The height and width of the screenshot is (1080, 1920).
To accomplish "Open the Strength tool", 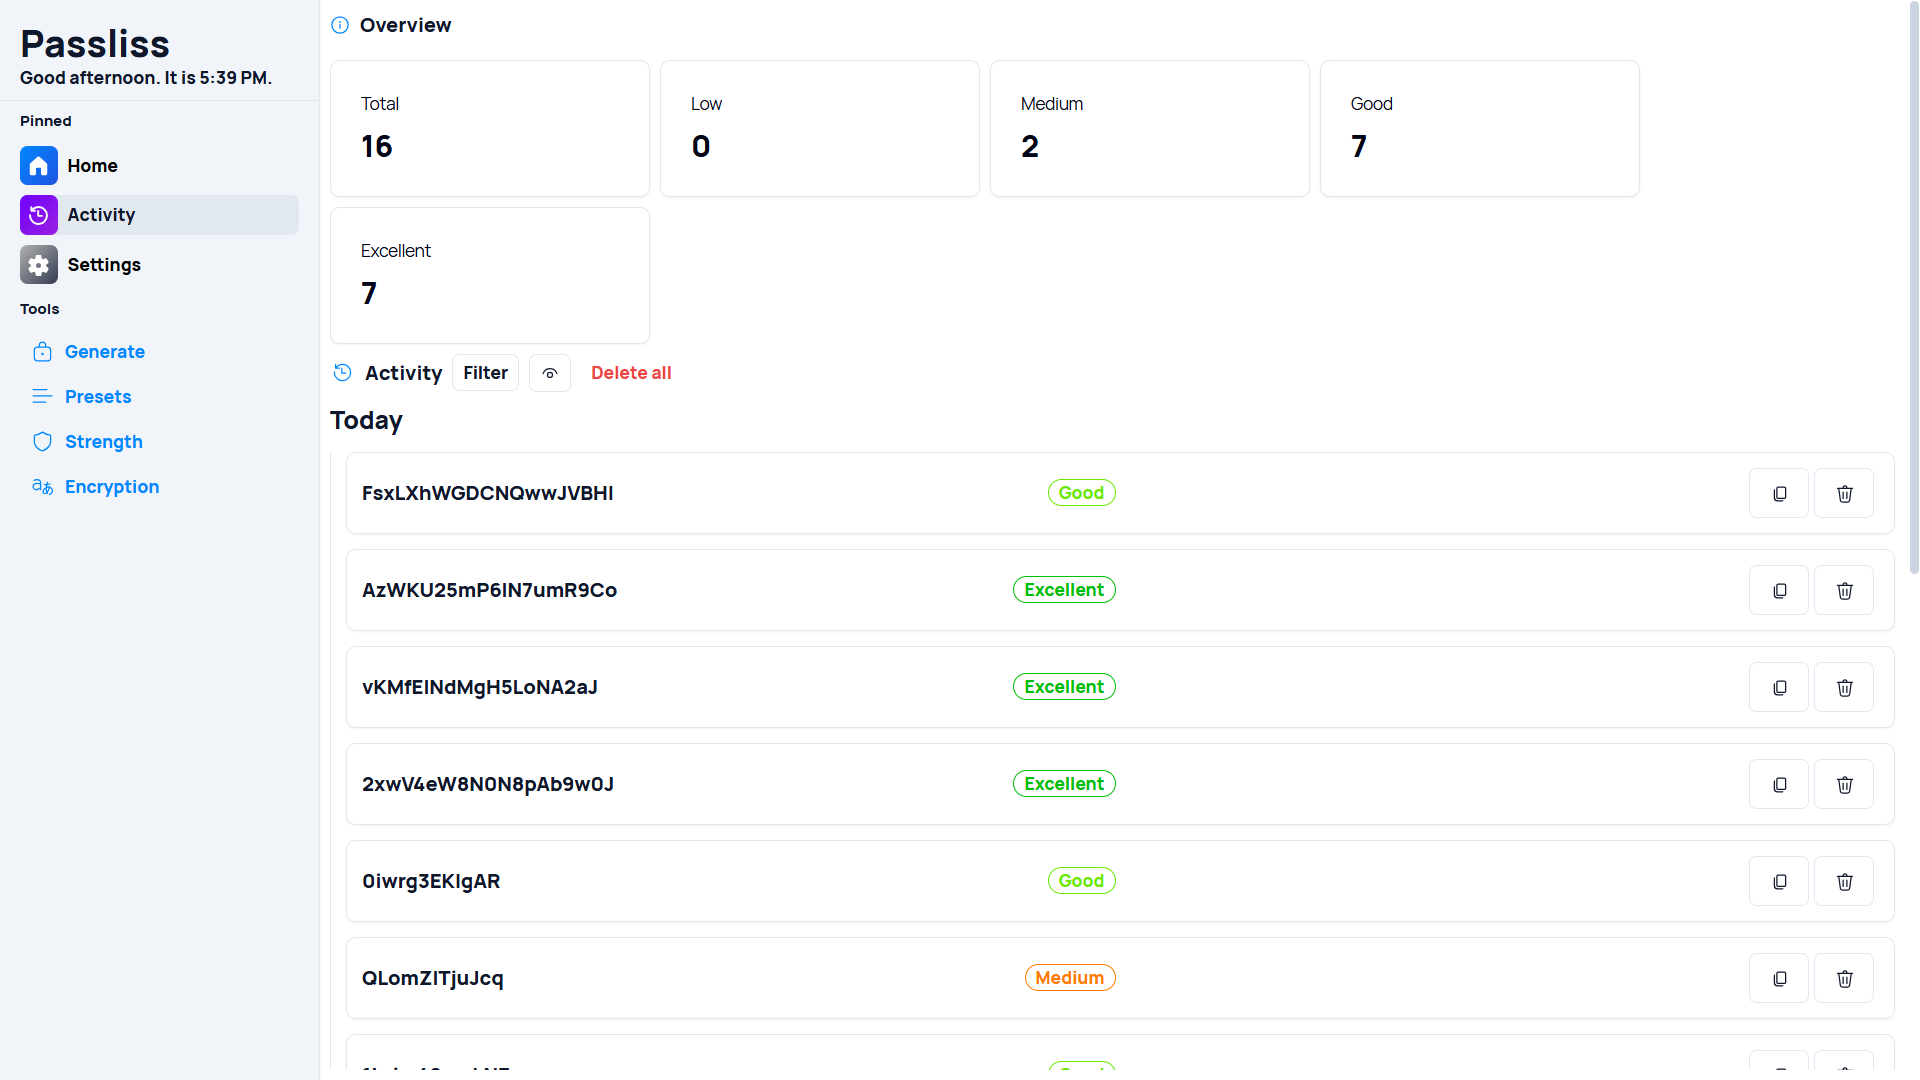I will coord(103,442).
